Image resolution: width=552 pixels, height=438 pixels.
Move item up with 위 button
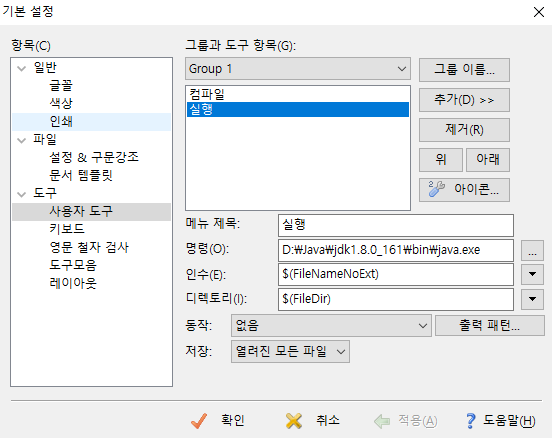click(441, 160)
